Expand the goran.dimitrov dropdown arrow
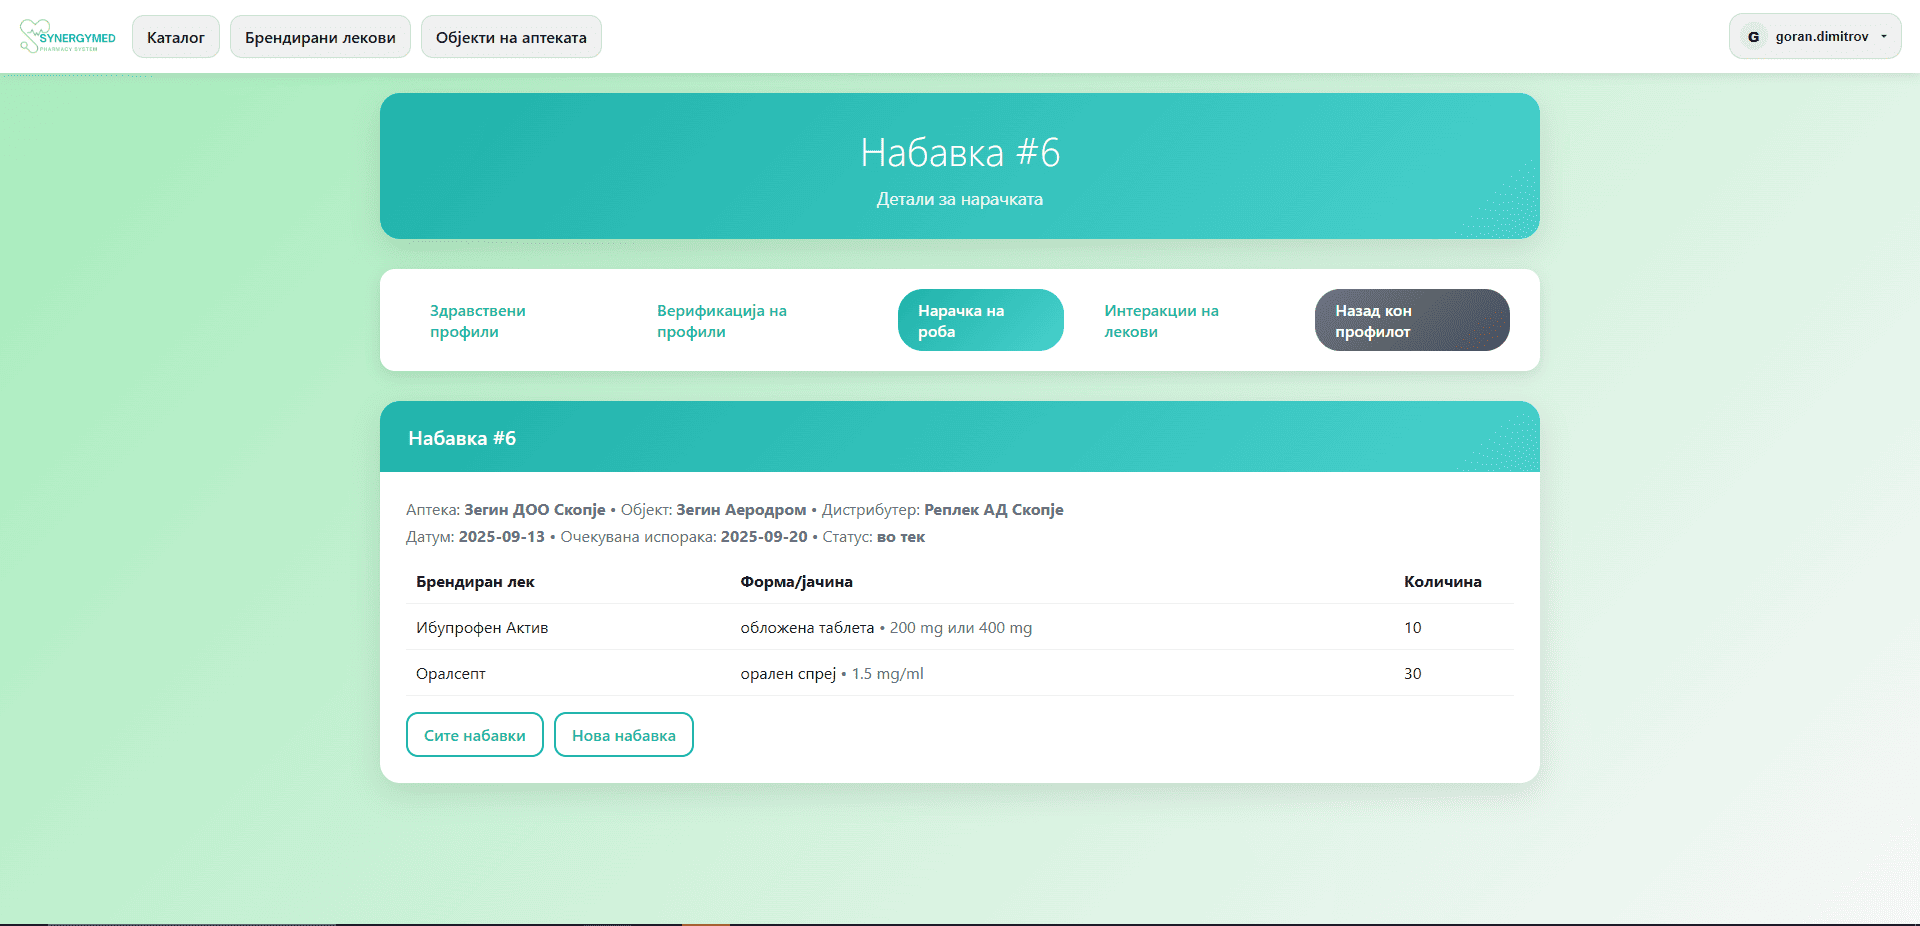The width and height of the screenshot is (1920, 926). [x=1884, y=37]
